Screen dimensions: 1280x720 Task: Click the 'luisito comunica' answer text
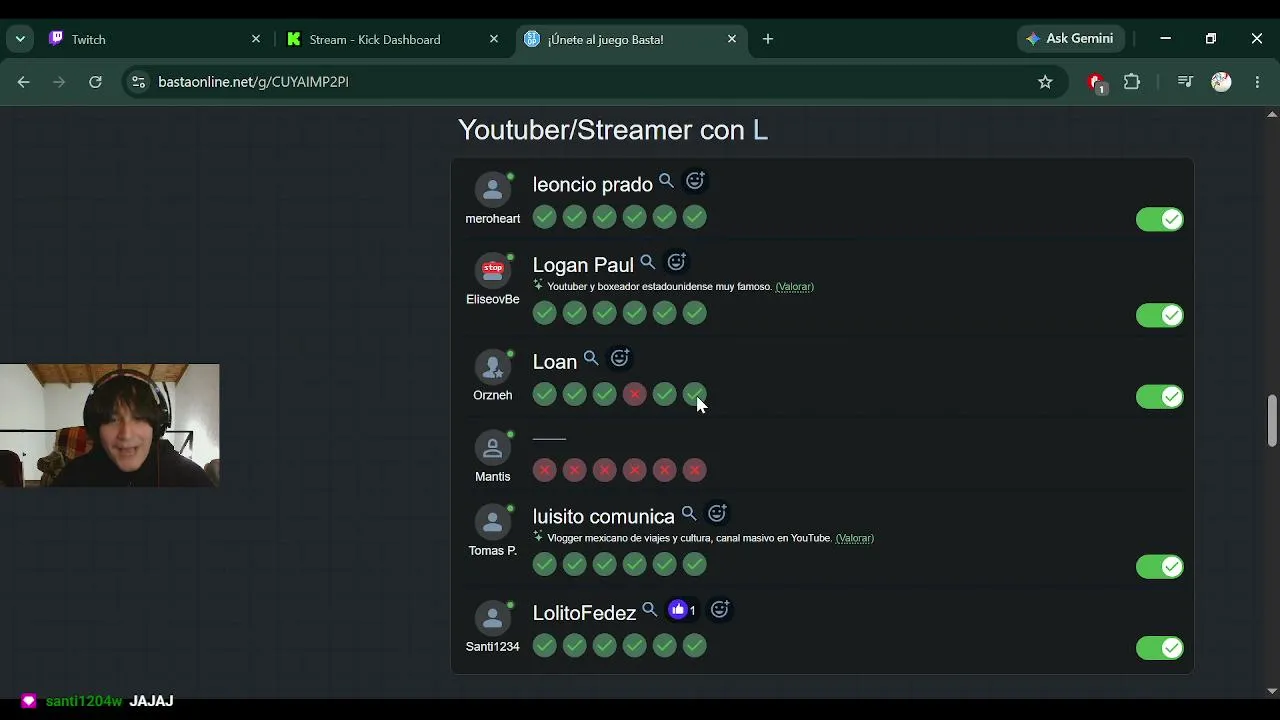coord(603,517)
